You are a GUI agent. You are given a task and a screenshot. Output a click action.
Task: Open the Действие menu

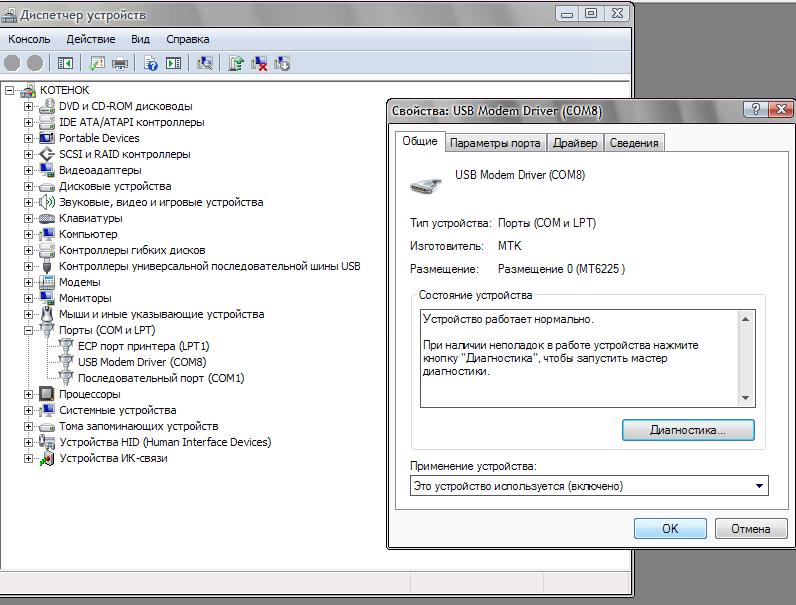[90, 39]
